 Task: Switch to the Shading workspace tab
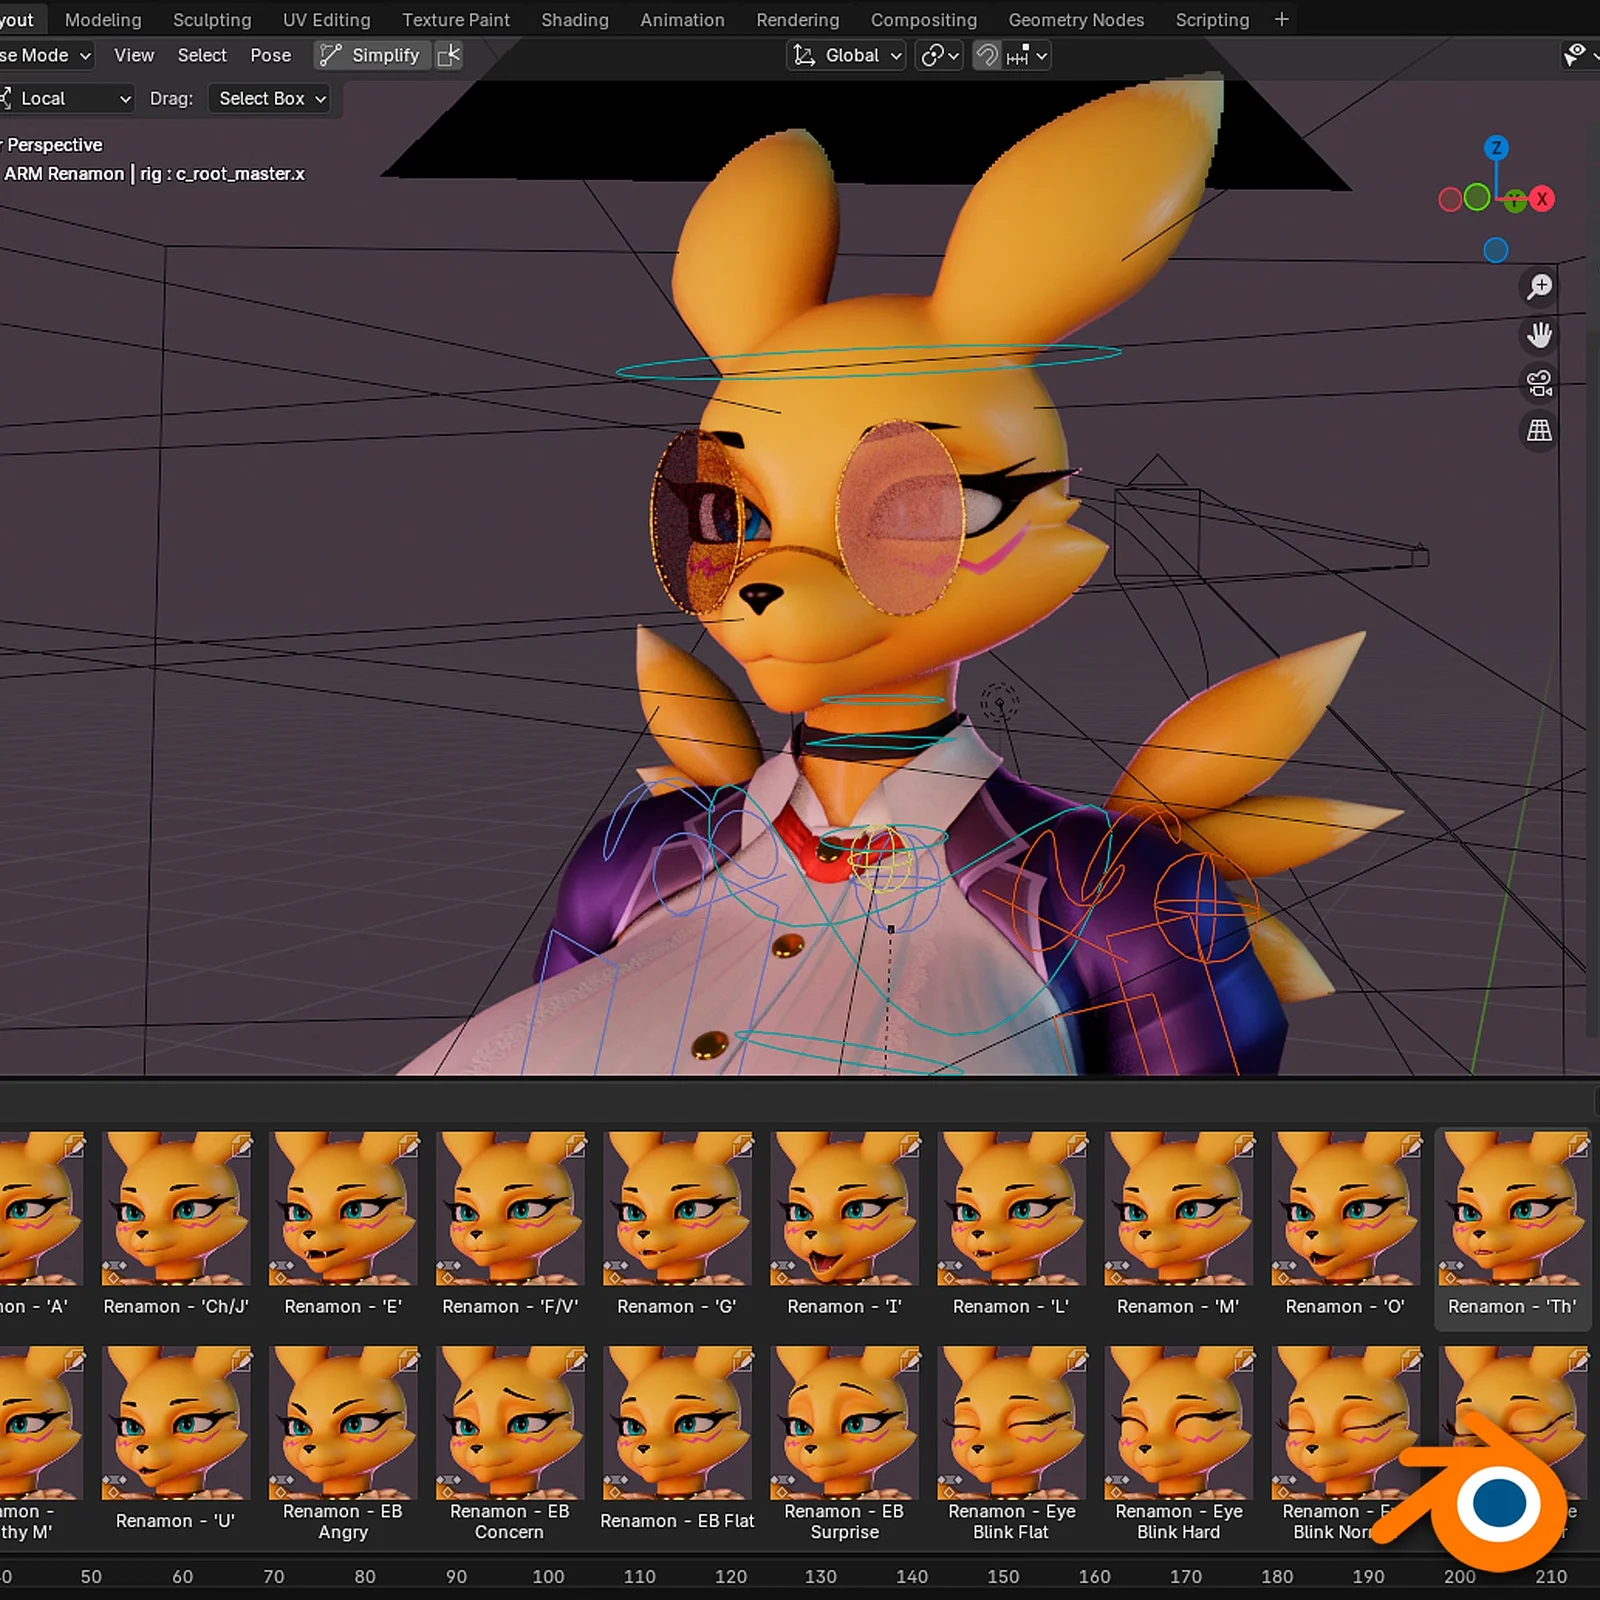(574, 19)
